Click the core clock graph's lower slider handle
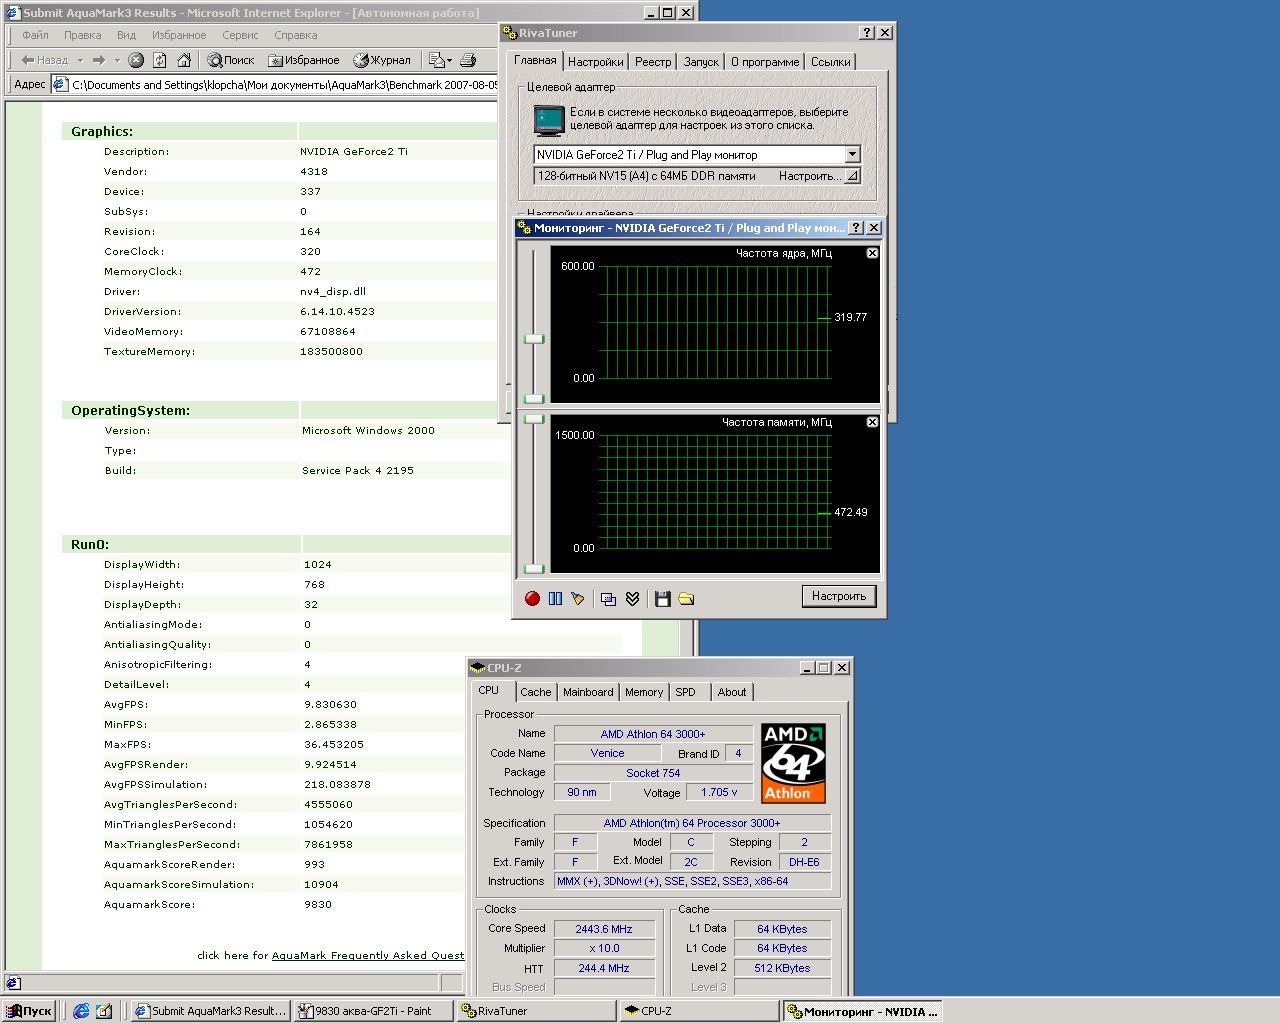 534,399
